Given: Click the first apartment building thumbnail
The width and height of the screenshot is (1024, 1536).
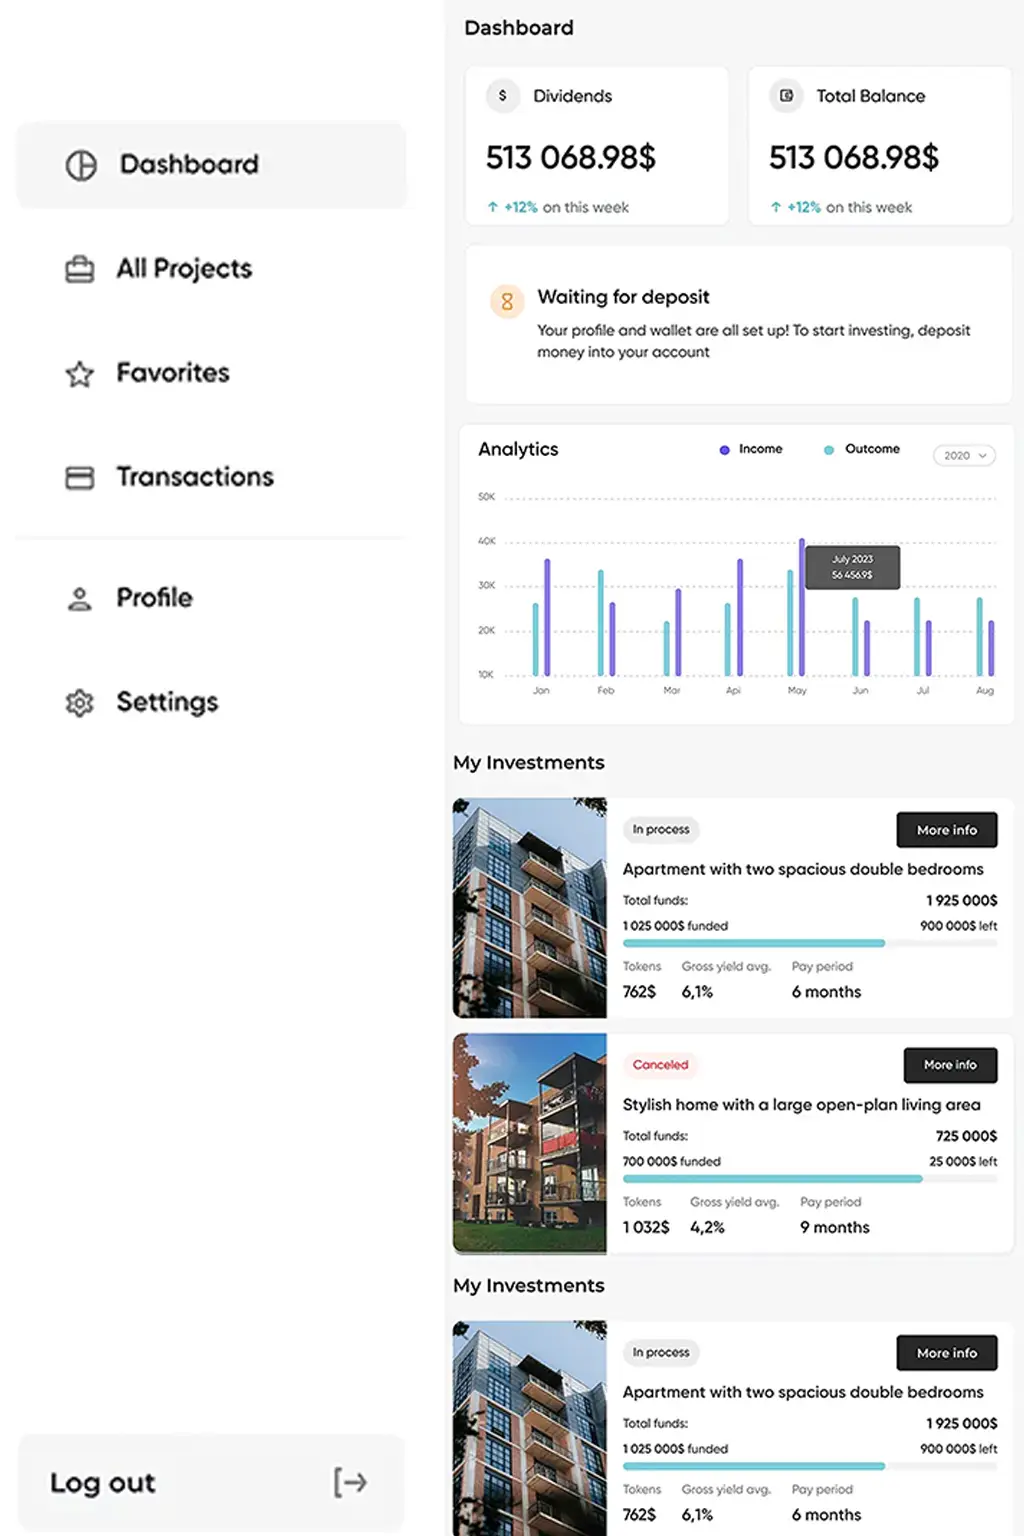Looking at the screenshot, I should click(530, 908).
